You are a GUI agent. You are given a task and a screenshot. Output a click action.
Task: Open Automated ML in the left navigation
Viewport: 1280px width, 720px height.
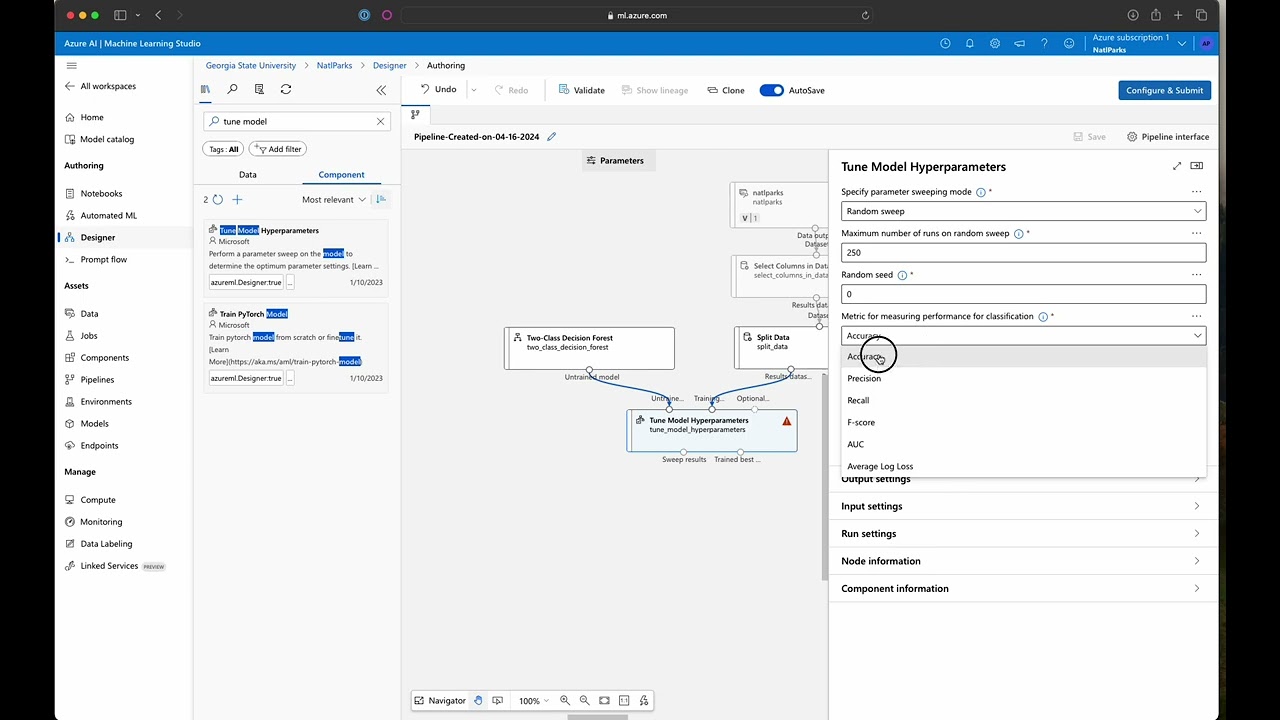click(108, 215)
